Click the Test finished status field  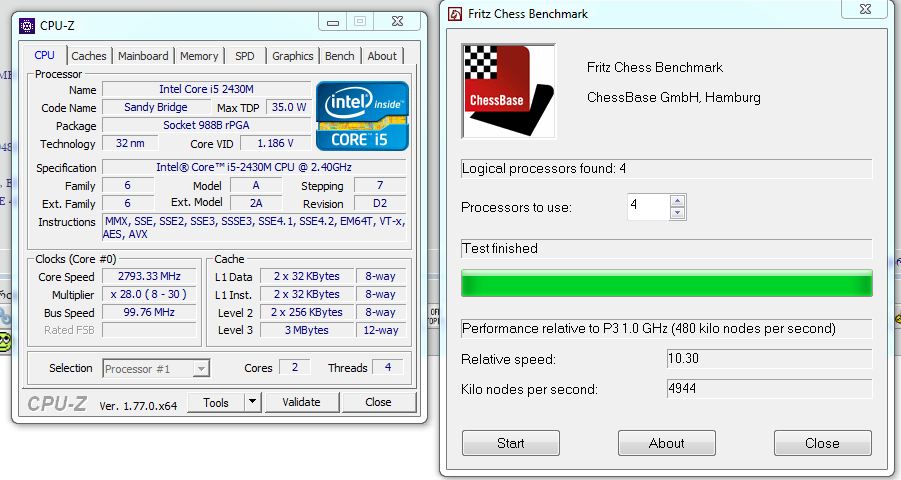coord(667,248)
